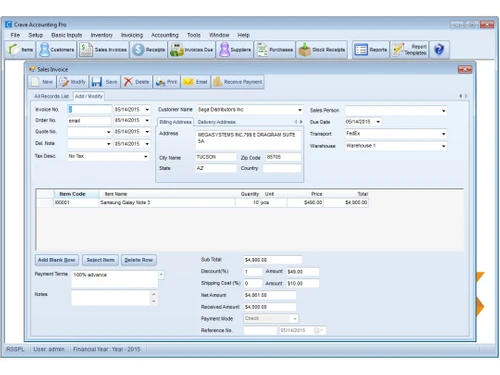Image resolution: width=500 pixels, height=375 pixels.
Task: Click the Zip Code field
Action: pos(283,157)
